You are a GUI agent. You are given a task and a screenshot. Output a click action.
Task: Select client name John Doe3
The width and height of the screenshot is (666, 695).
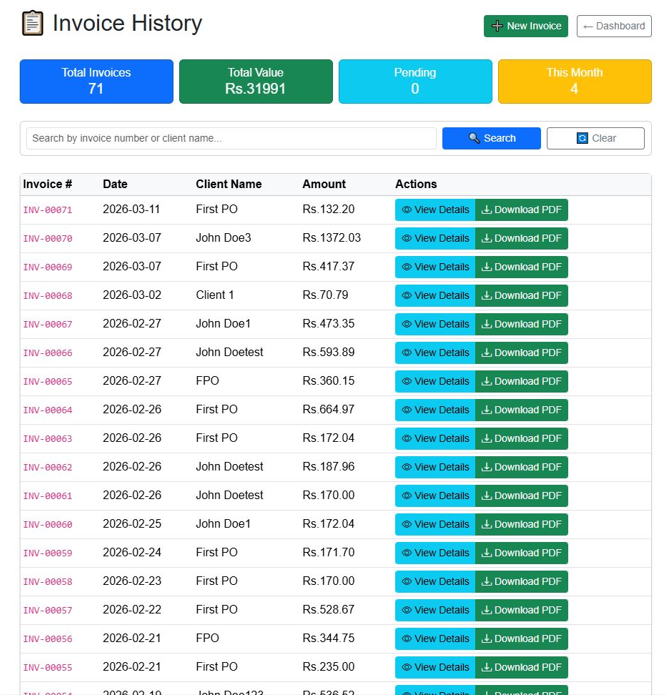(x=223, y=238)
